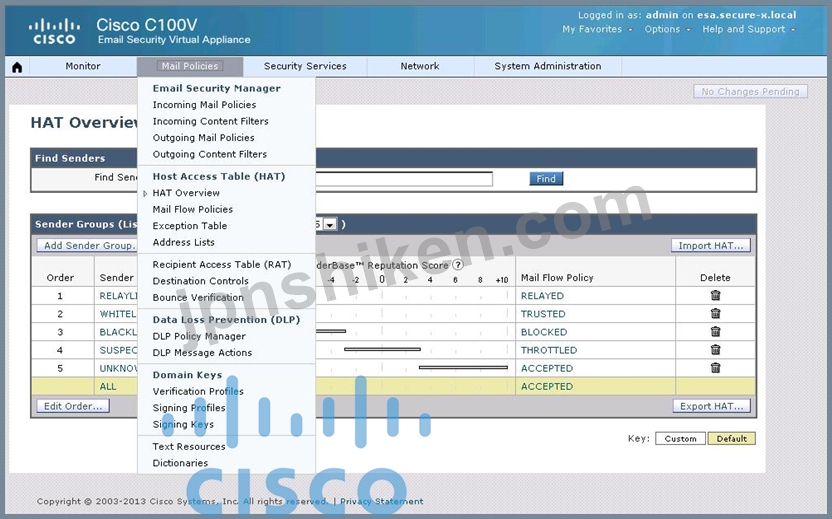Click the Order column header

(x=60, y=278)
